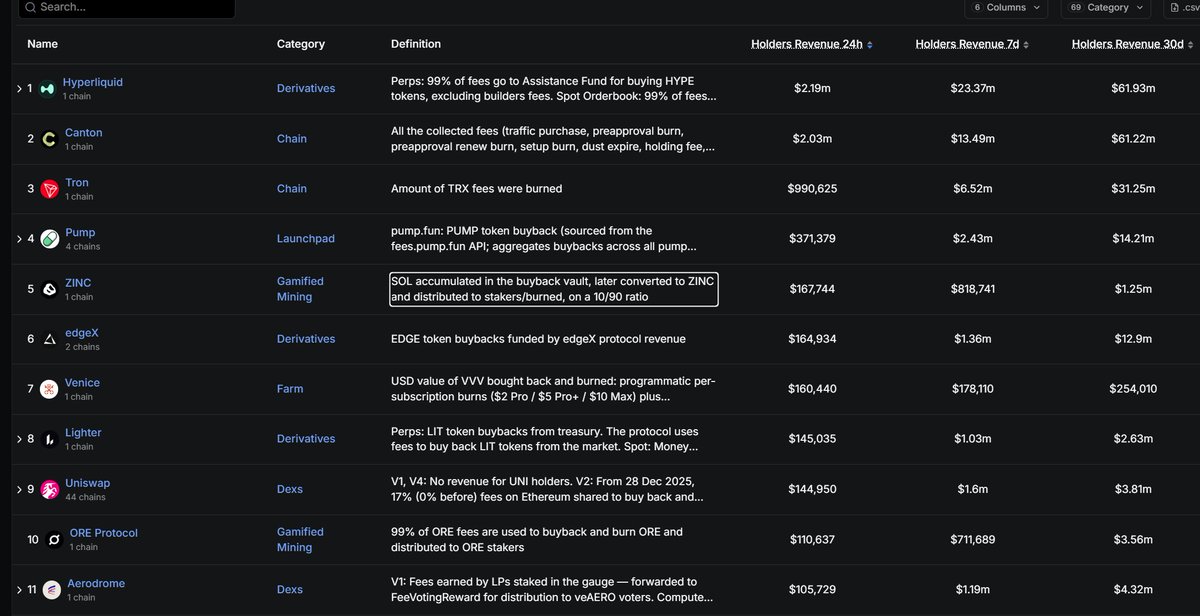Click Aerodrome 24h value $105,729
1200x616 pixels.
click(x=813, y=590)
